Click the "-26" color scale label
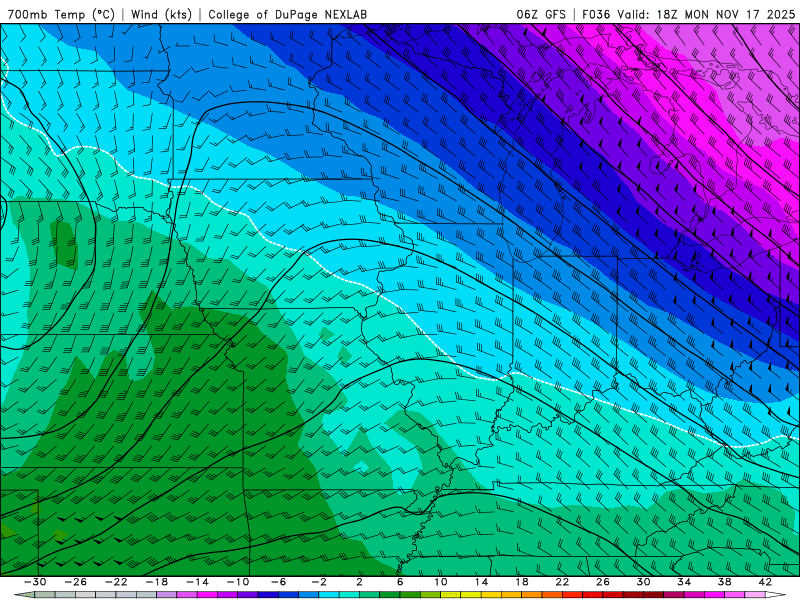Screen dimensions: 800x600 tap(76, 582)
